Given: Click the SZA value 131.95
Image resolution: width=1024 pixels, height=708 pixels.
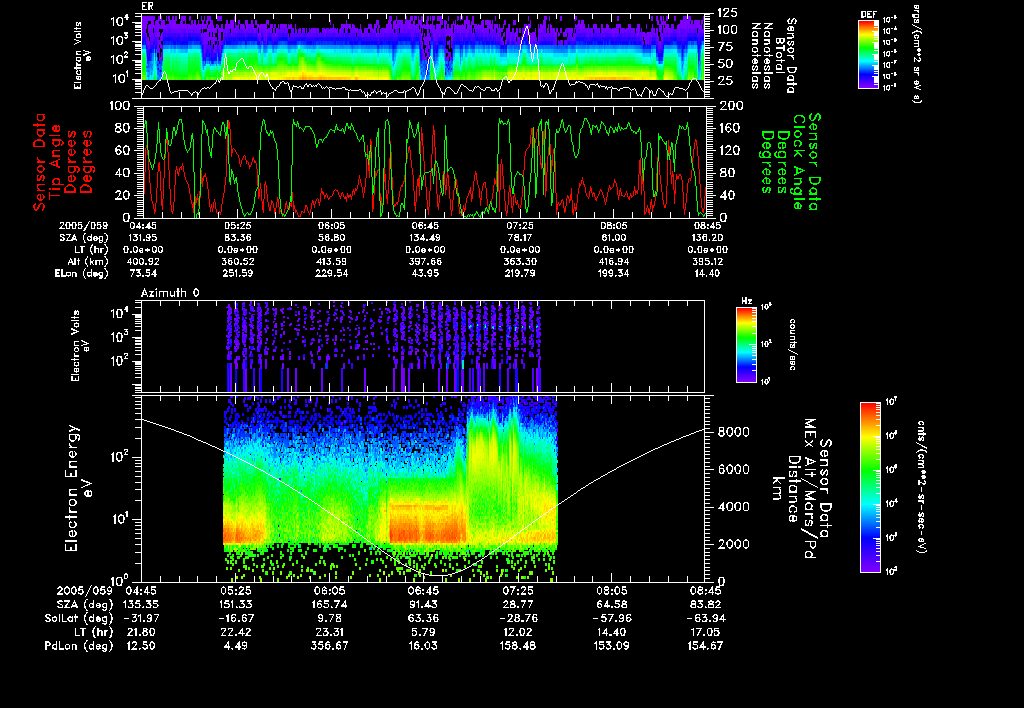Looking at the screenshot, I should 144,238.
